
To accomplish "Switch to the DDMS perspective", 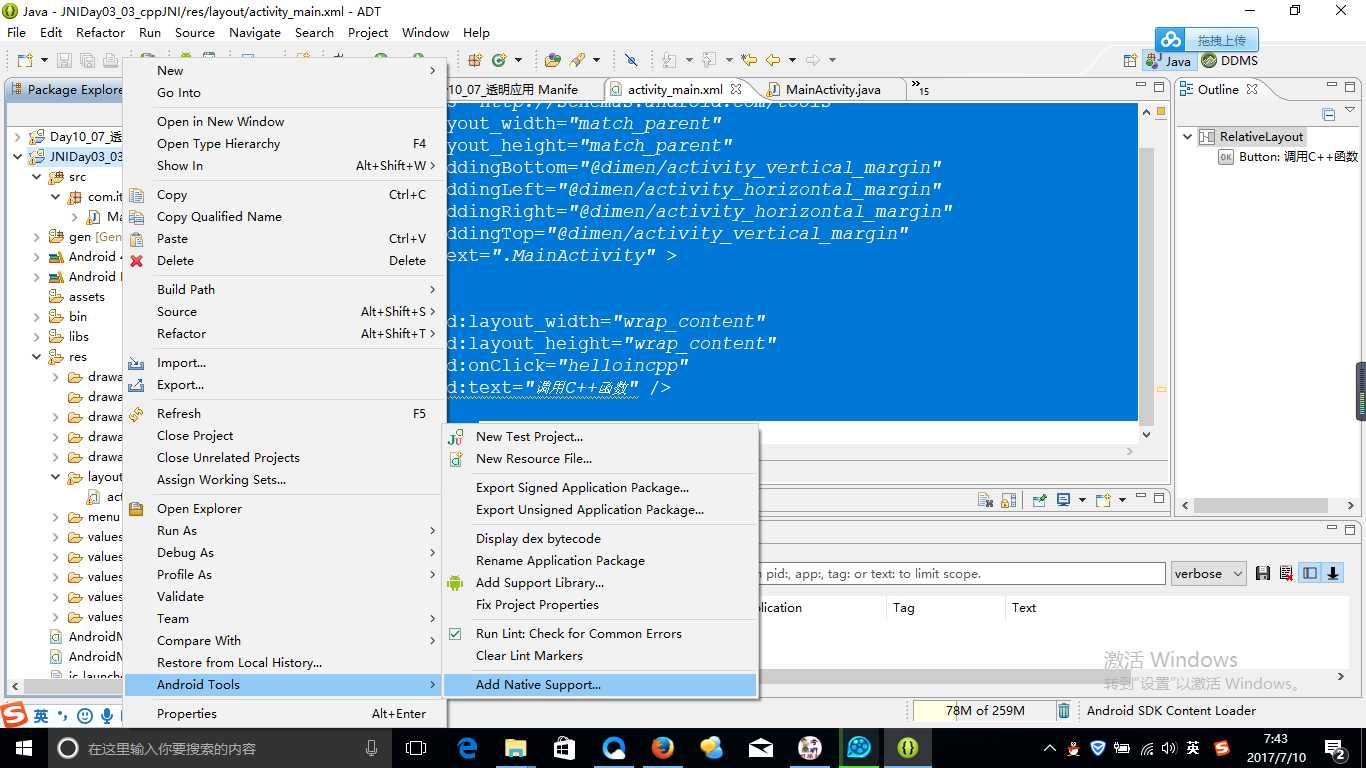I will pyautogui.click(x=1229, y=61).
